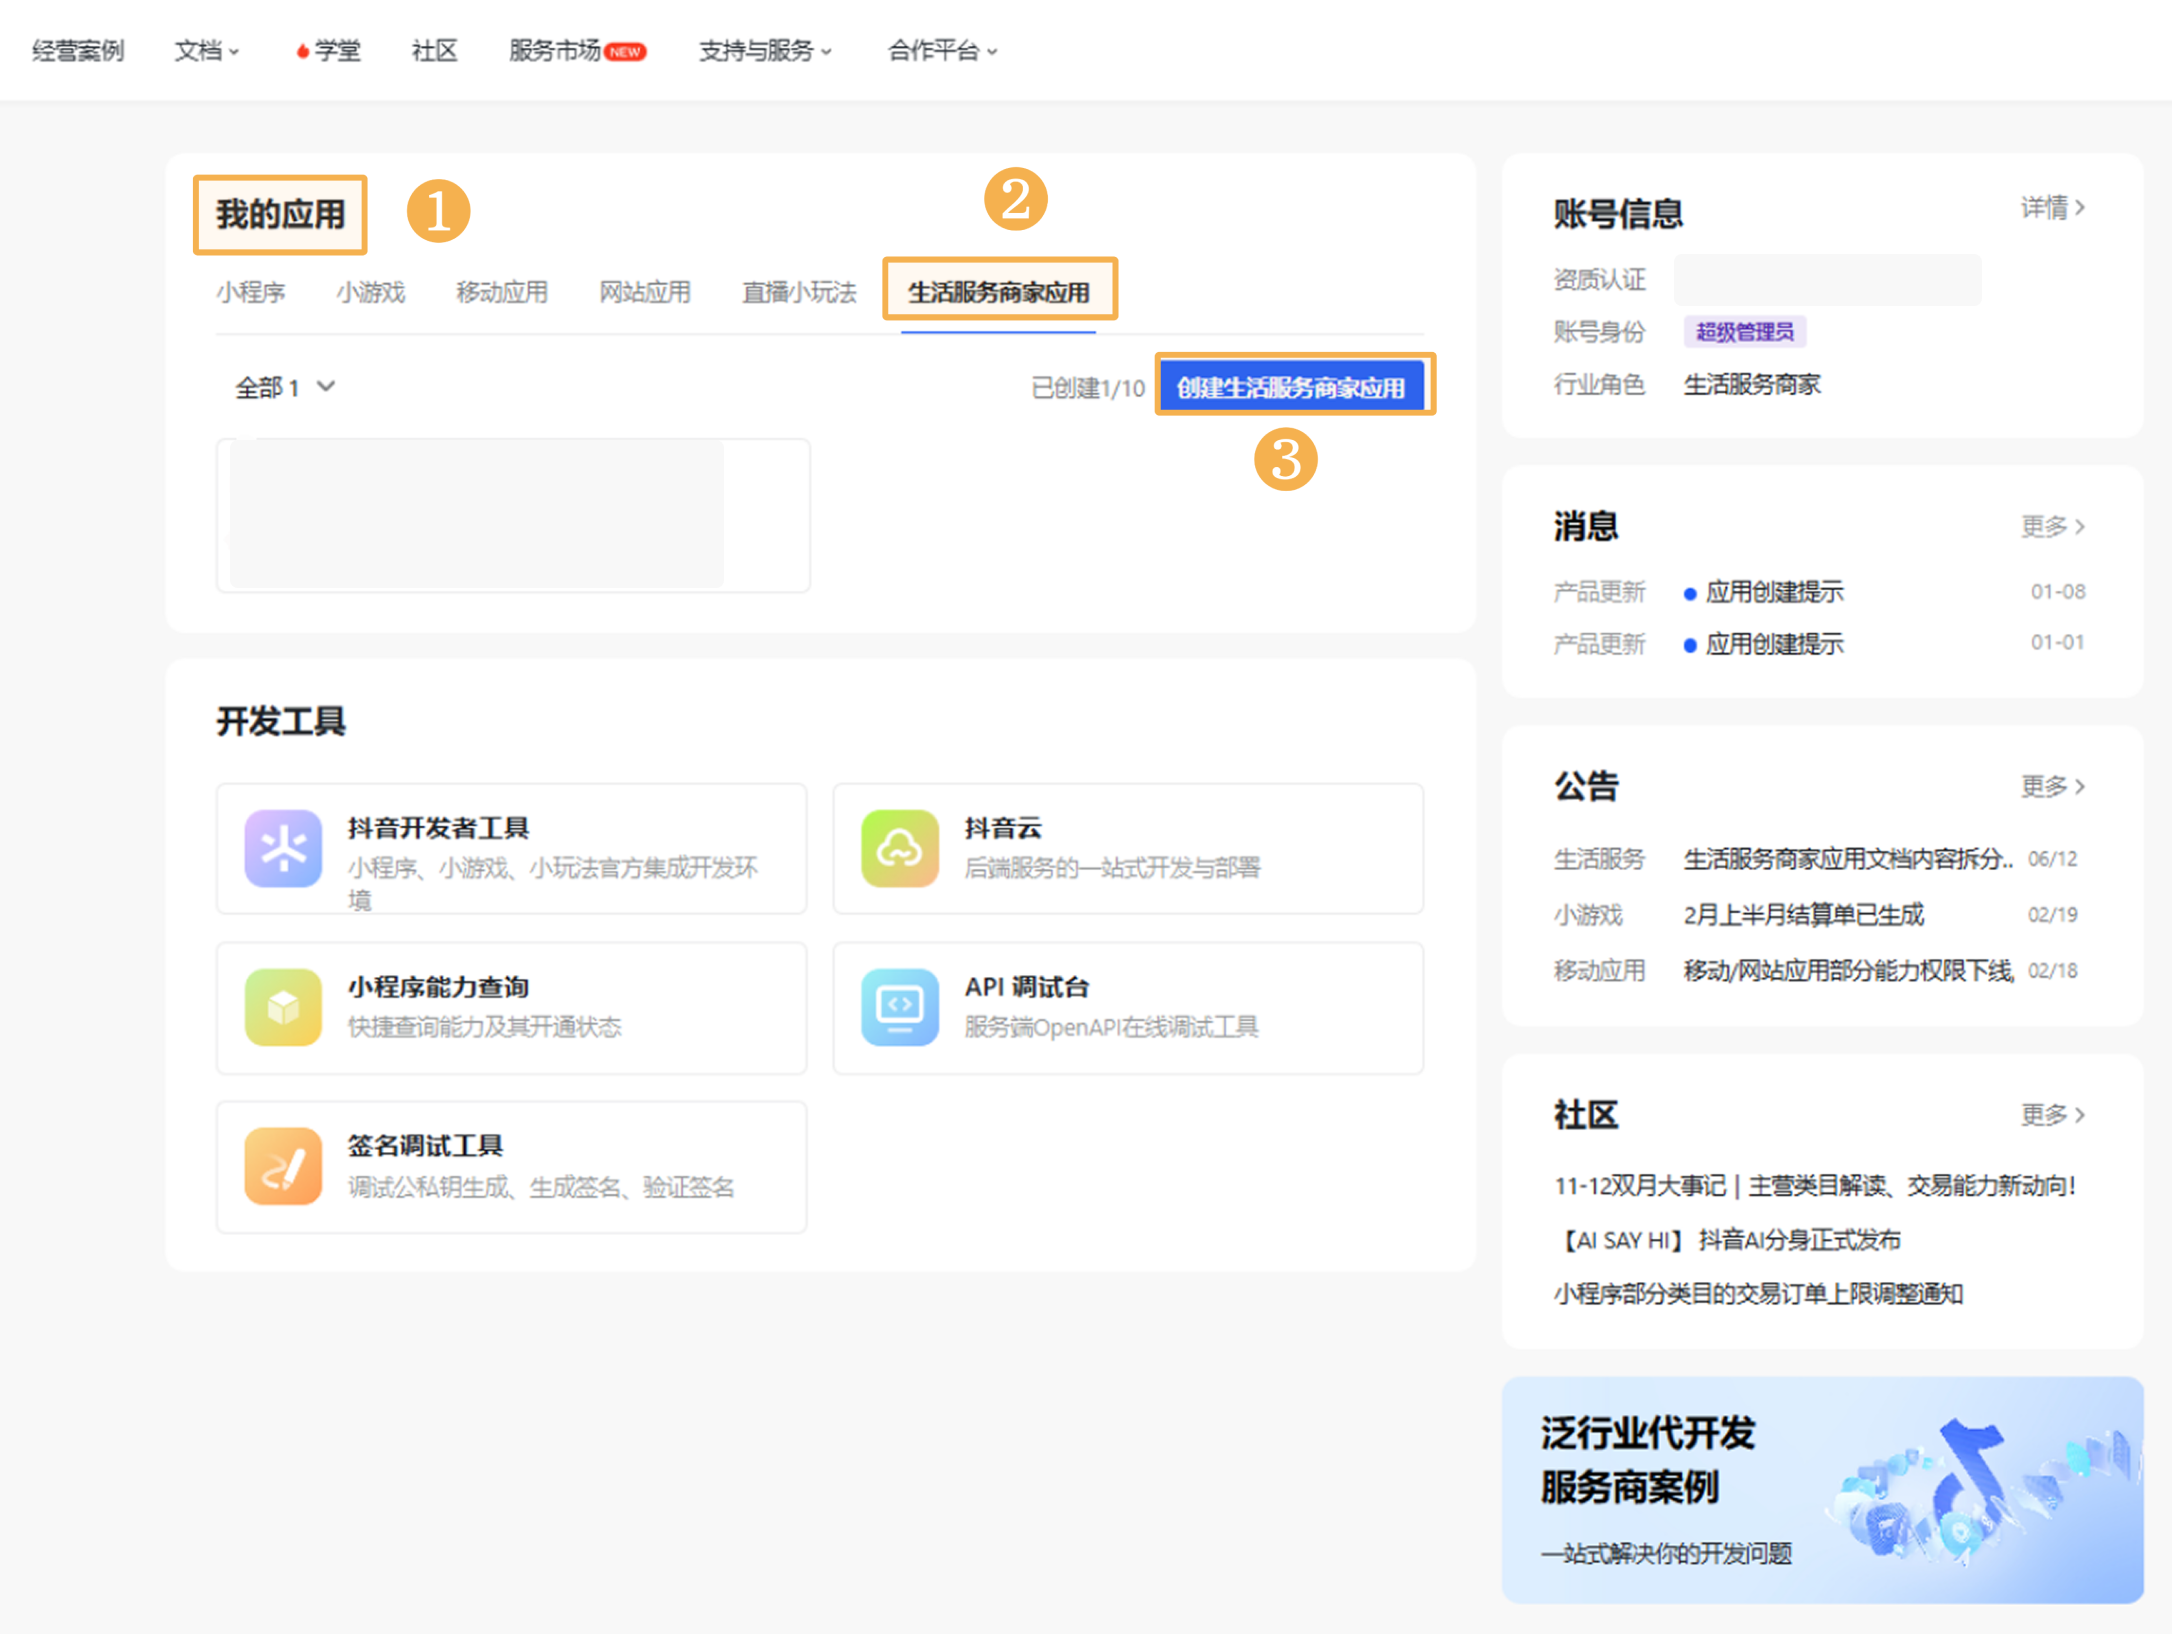
Task: Click the 开发工具 section heading
Action: (281, 721)
